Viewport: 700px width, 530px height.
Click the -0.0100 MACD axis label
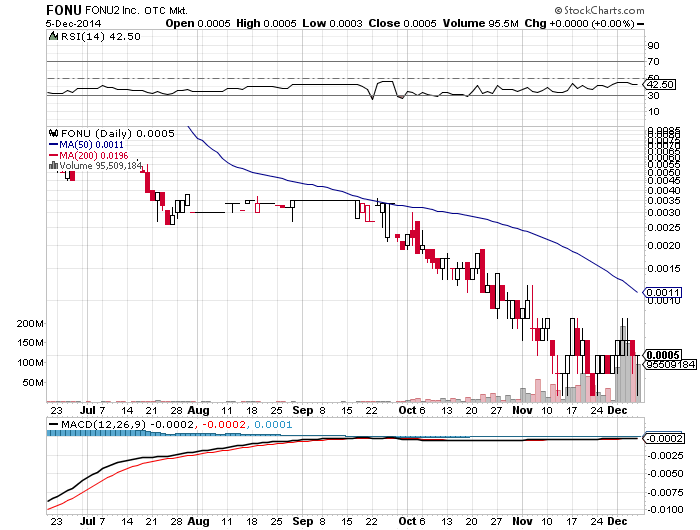[665, 509]
